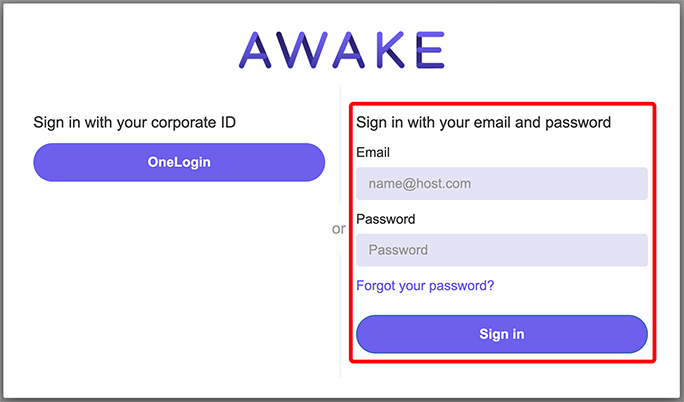Click the letter E in the AWAKE logo
Image resolution: width=684 pixels, height=402 pixels.
tap(431, 50)
